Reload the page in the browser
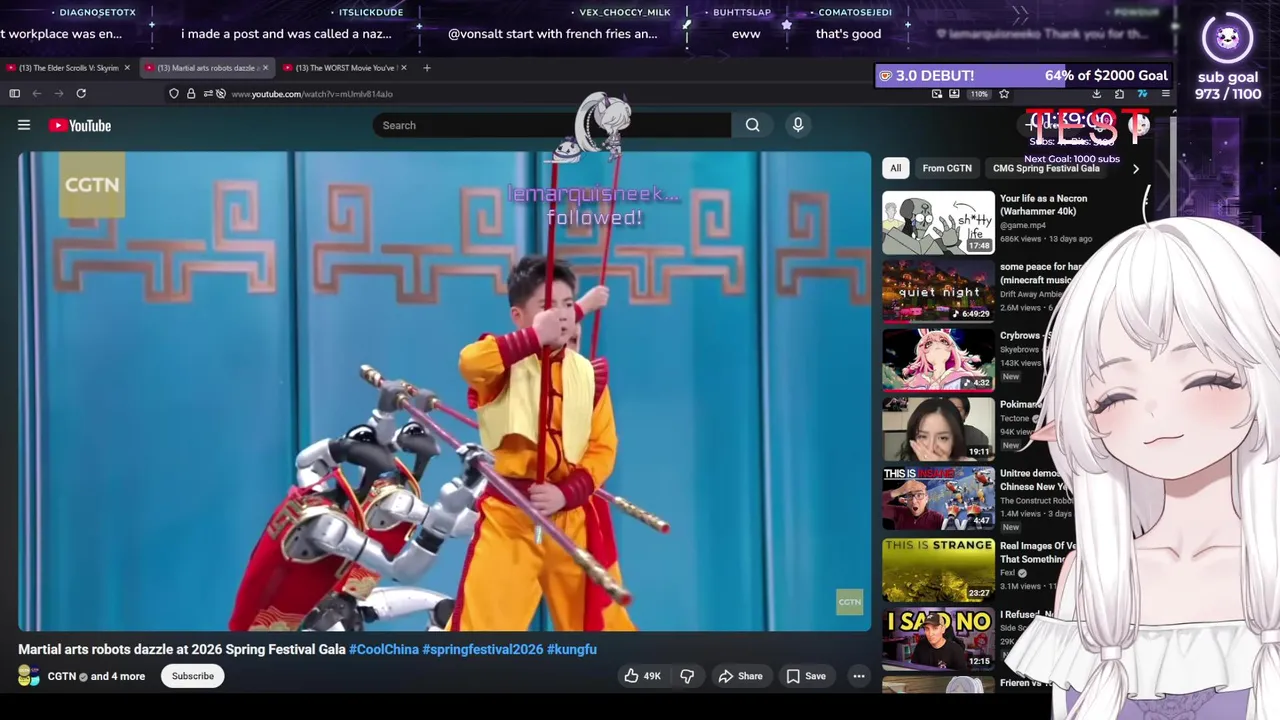This screenshot has height=720, width=1280. tap(81, 93)
